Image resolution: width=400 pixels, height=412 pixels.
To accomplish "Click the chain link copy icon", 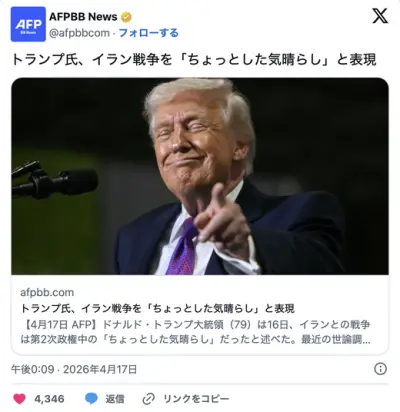I will 148,399.
